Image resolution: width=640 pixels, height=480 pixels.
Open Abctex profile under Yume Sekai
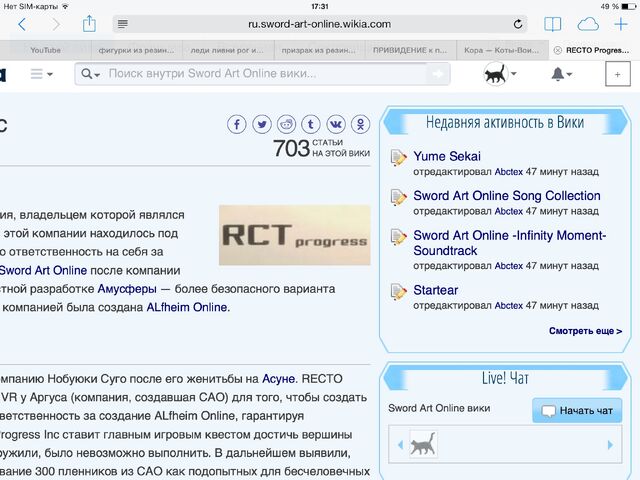pyautogui.click(x=509, y=172)
